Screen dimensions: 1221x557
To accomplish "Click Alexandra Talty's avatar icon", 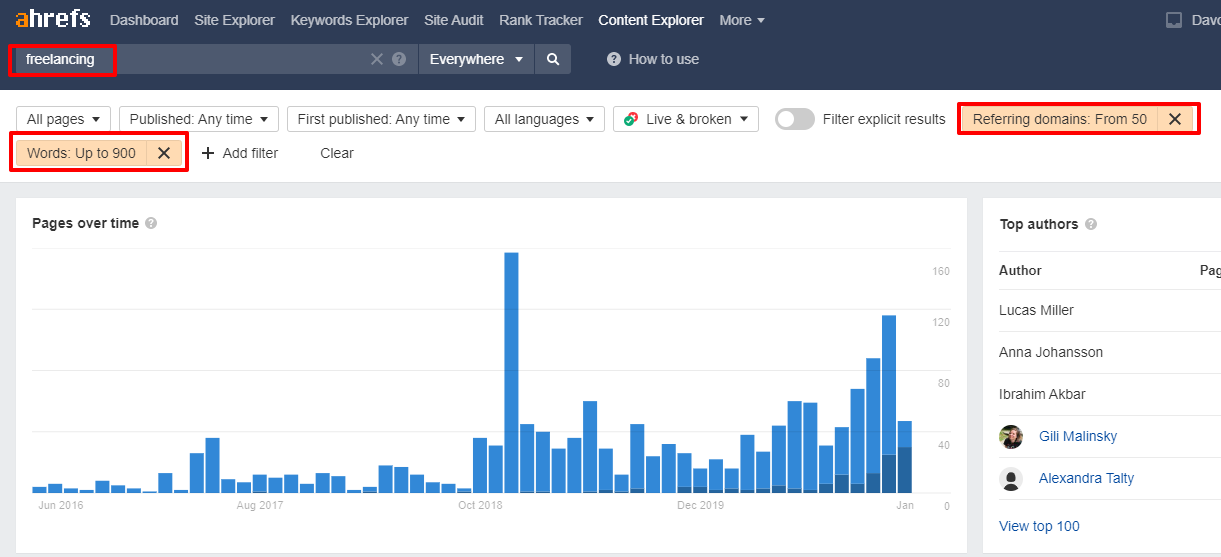I will [x=1011, y=478].
